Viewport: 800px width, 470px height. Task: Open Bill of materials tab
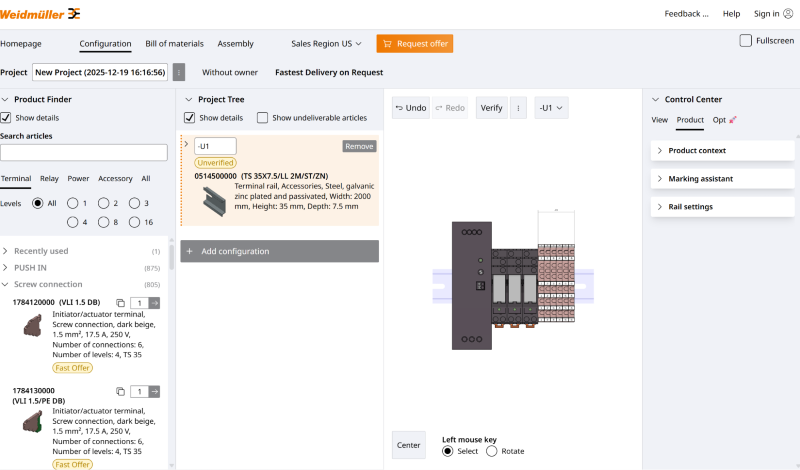(x=174, y=44)
